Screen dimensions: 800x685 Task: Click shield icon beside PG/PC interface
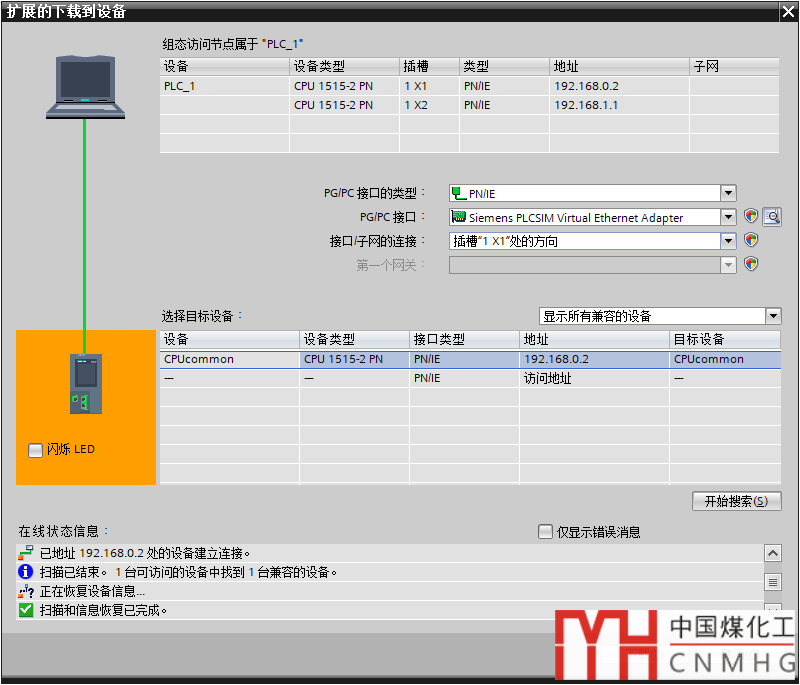[751, 216]
